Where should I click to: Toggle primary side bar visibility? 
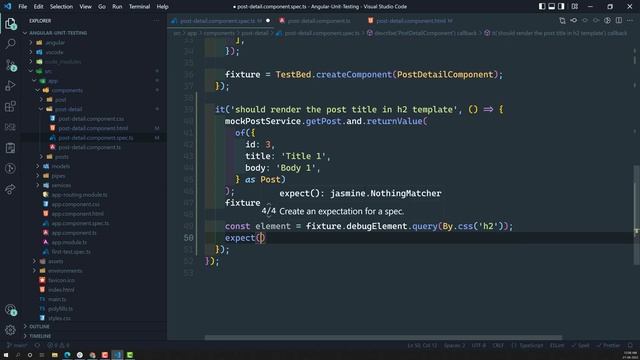(542, 7)
